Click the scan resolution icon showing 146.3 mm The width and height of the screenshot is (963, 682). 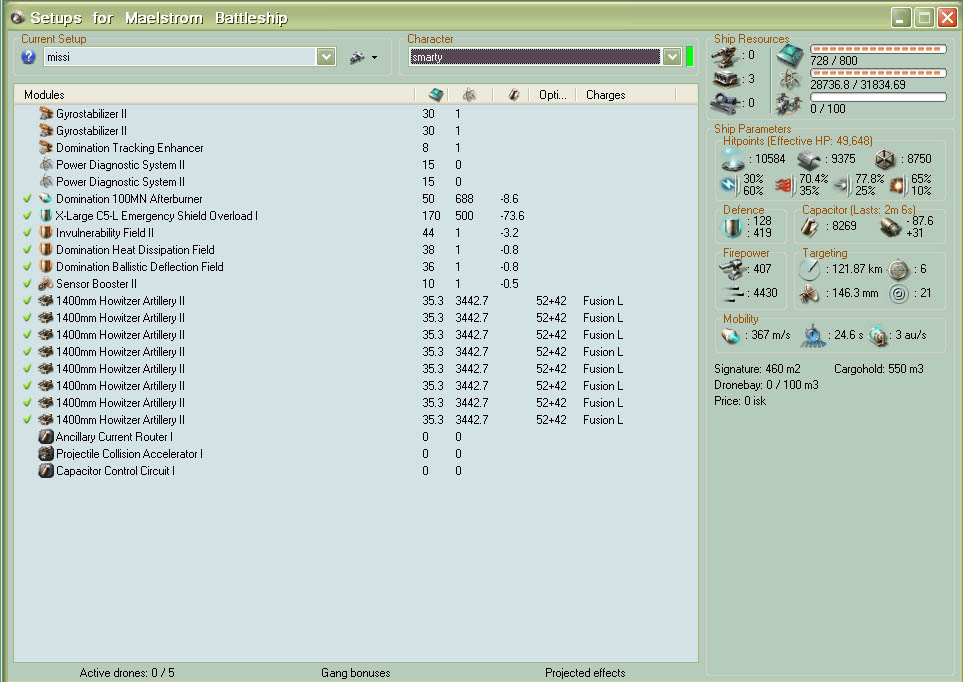(x=809, y=294)
